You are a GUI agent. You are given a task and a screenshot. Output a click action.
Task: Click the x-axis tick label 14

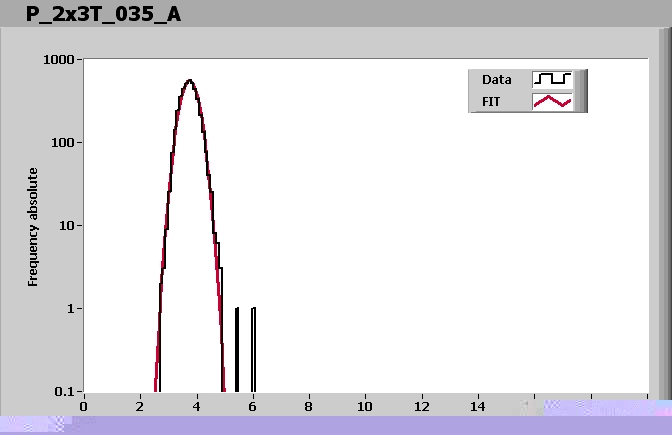pyautogui.click(x=478, y=406)
